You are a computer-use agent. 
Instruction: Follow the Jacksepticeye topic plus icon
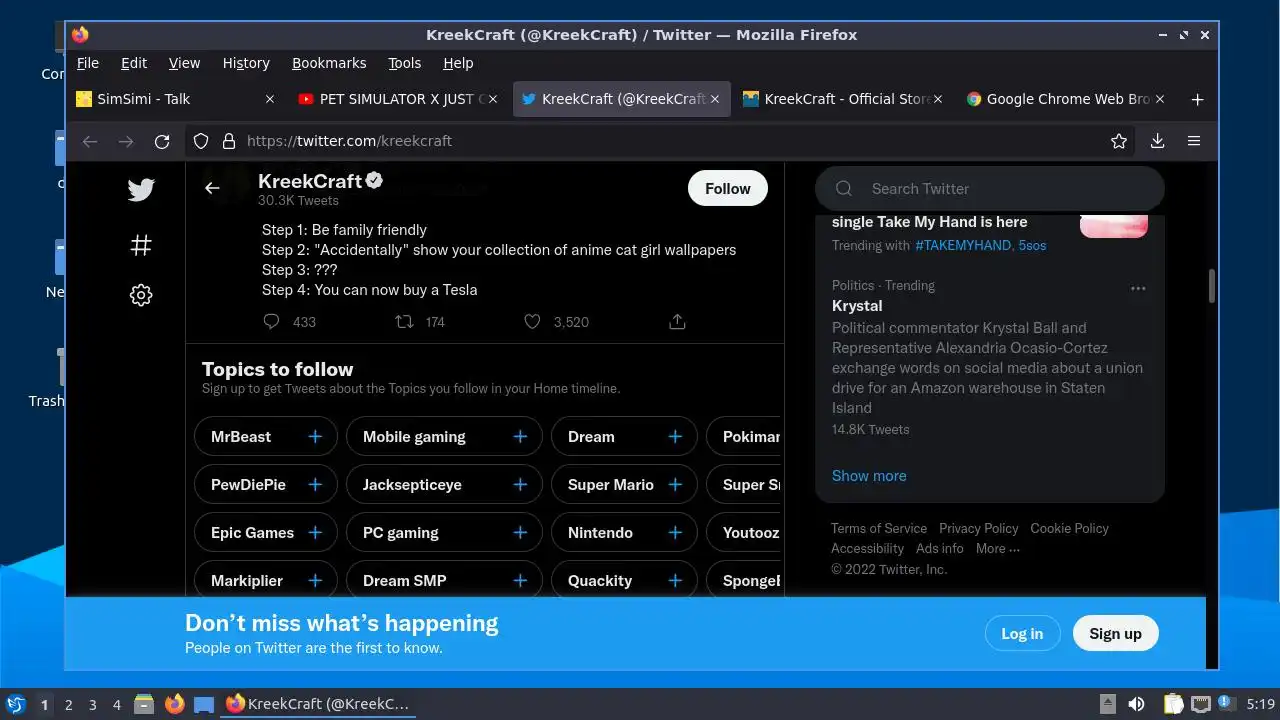pos(520,484)
